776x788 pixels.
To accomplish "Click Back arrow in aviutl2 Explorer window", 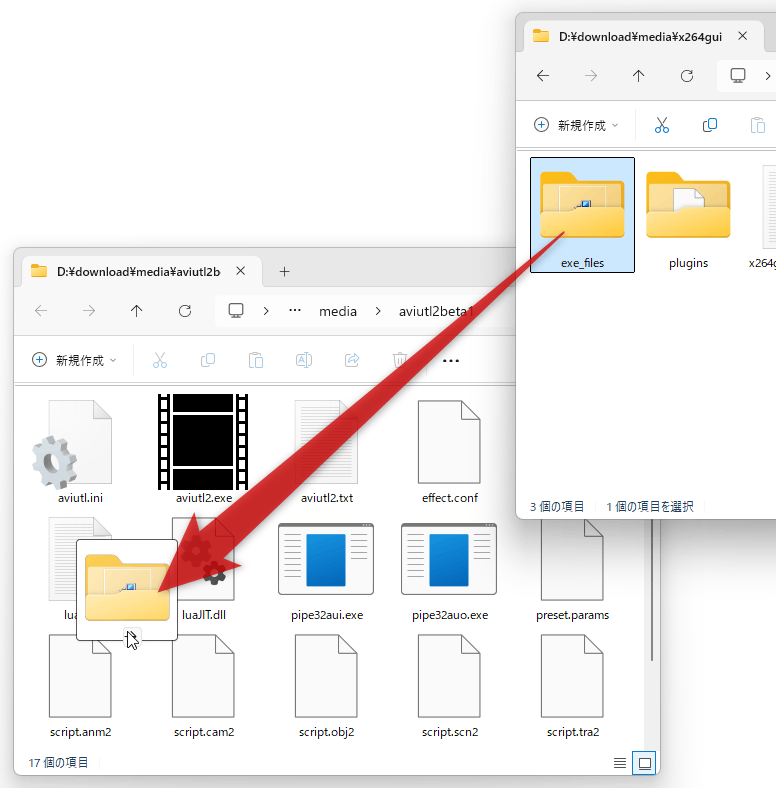I will (x=41, y=311).
